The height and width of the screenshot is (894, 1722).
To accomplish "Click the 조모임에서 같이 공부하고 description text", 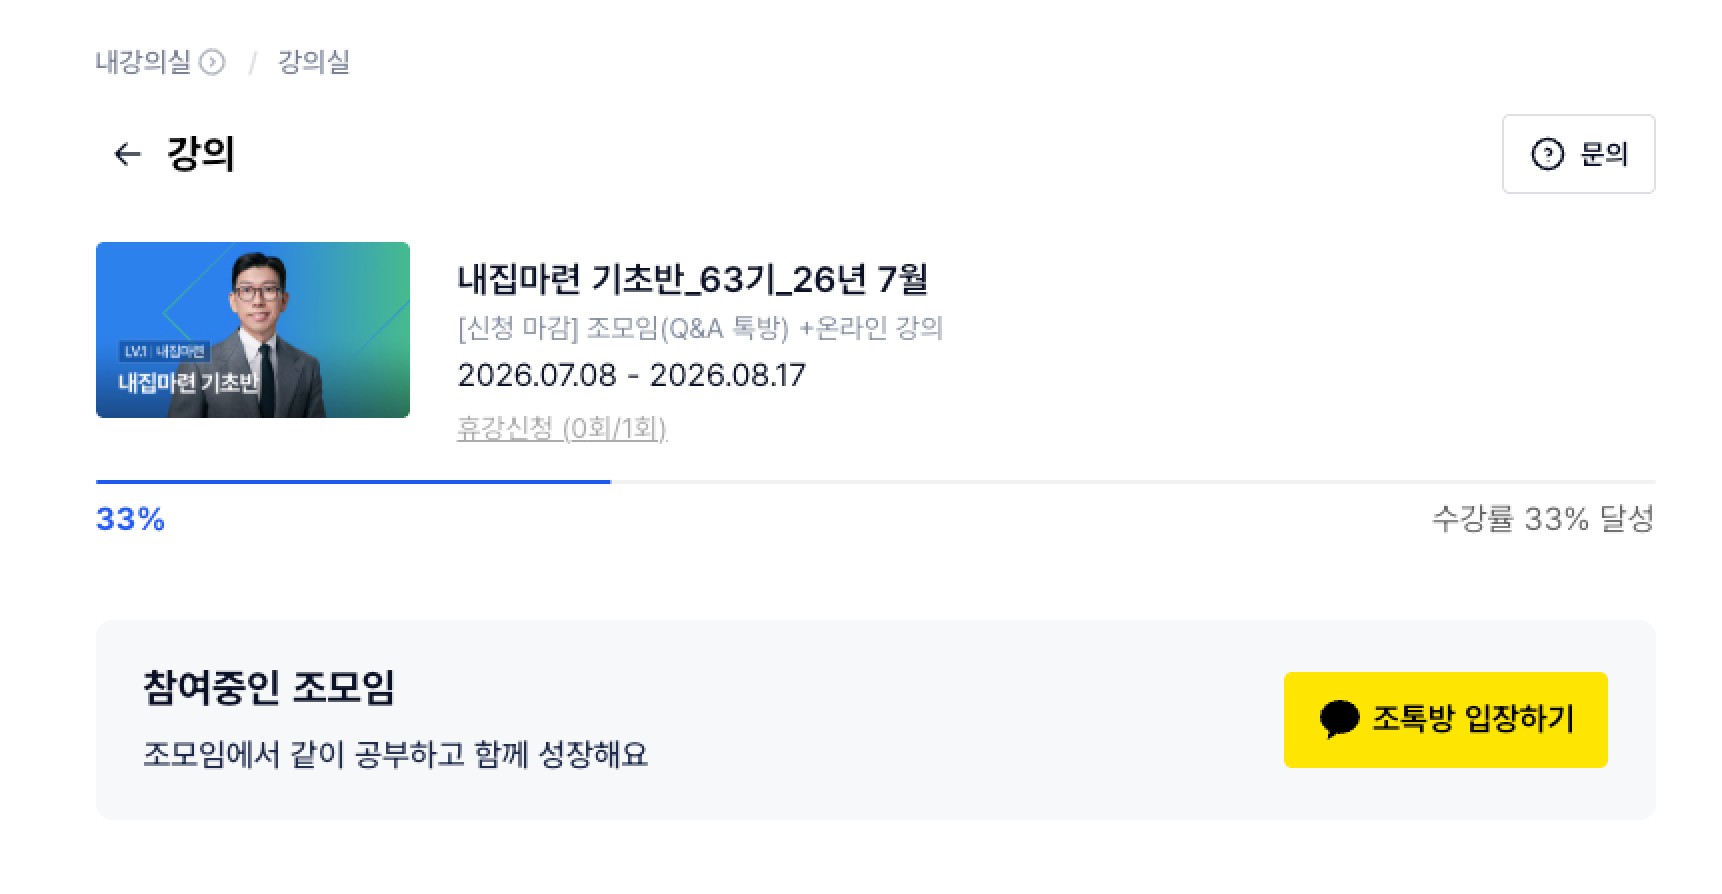I will click(395, 753).
